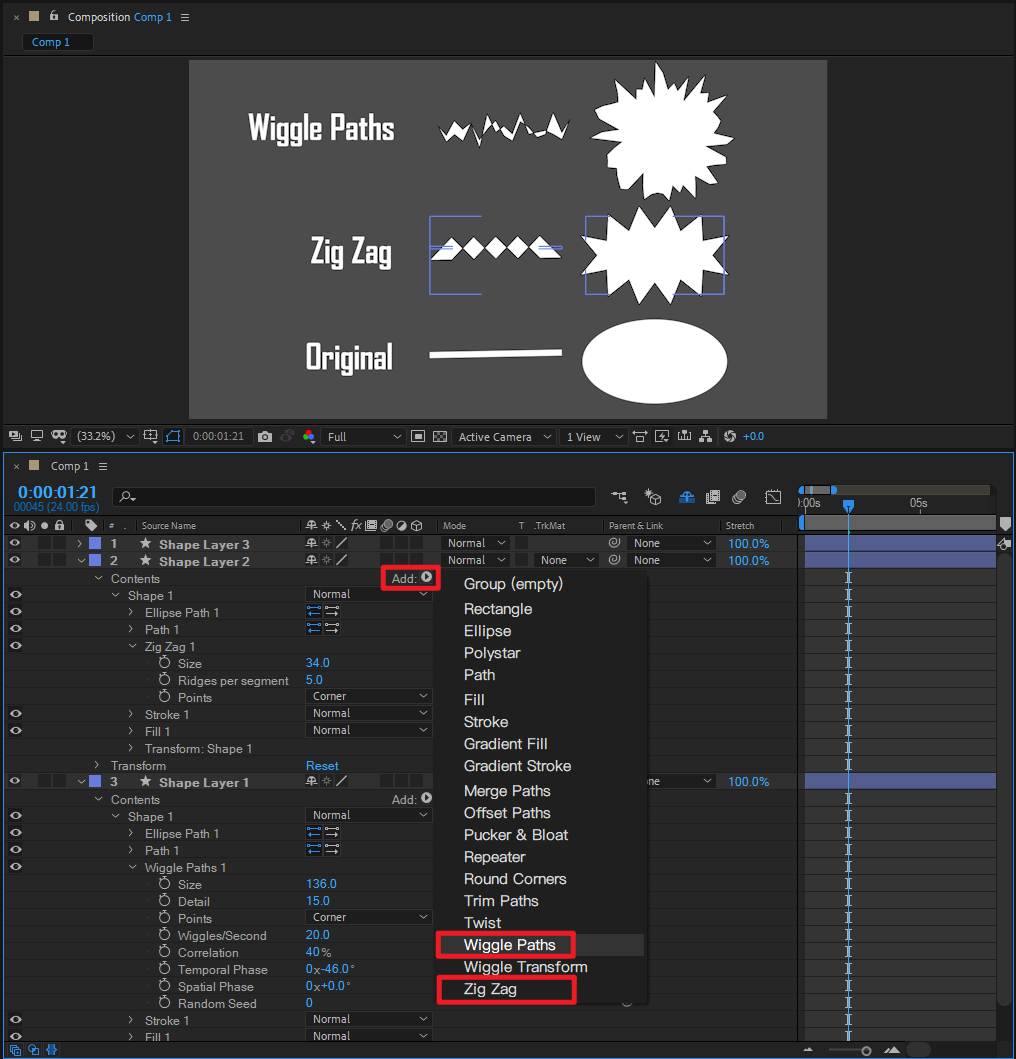1016x1059 pixels.
Task: Click the Frame Blending icon in timeline
Action: (x=713, y=497)
